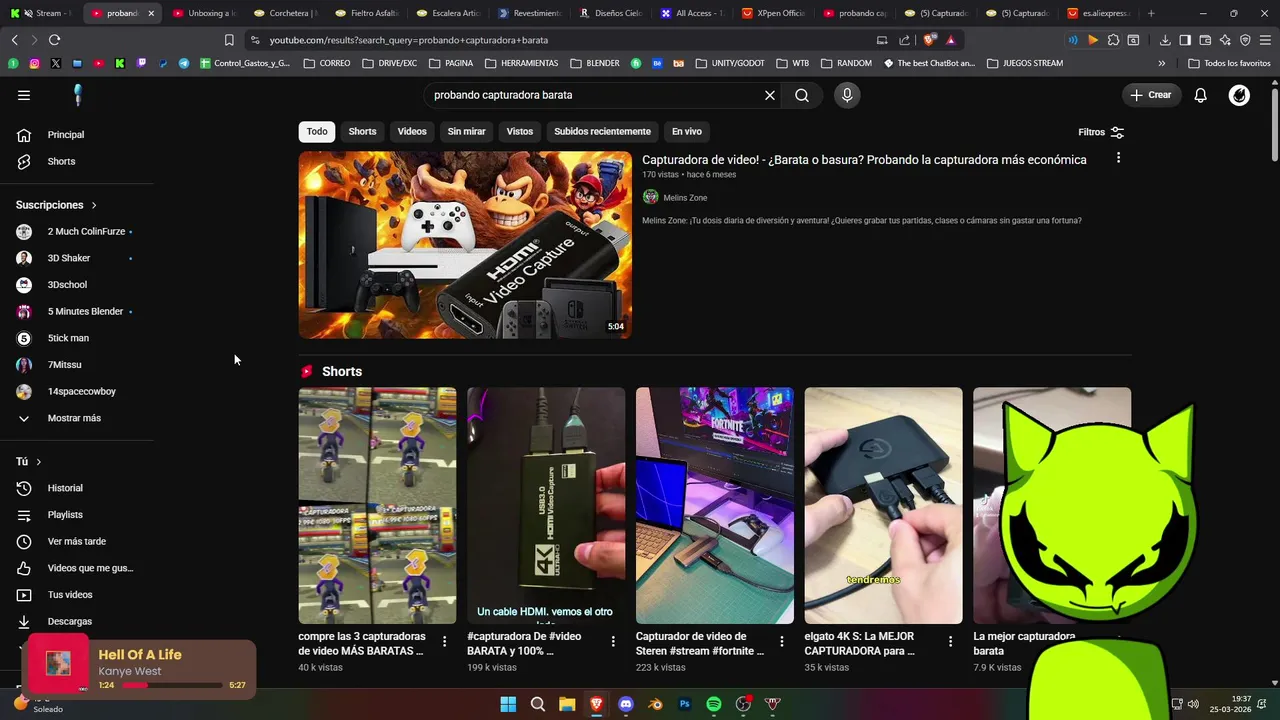Open options for the Steren capturador short

[782, 642]
